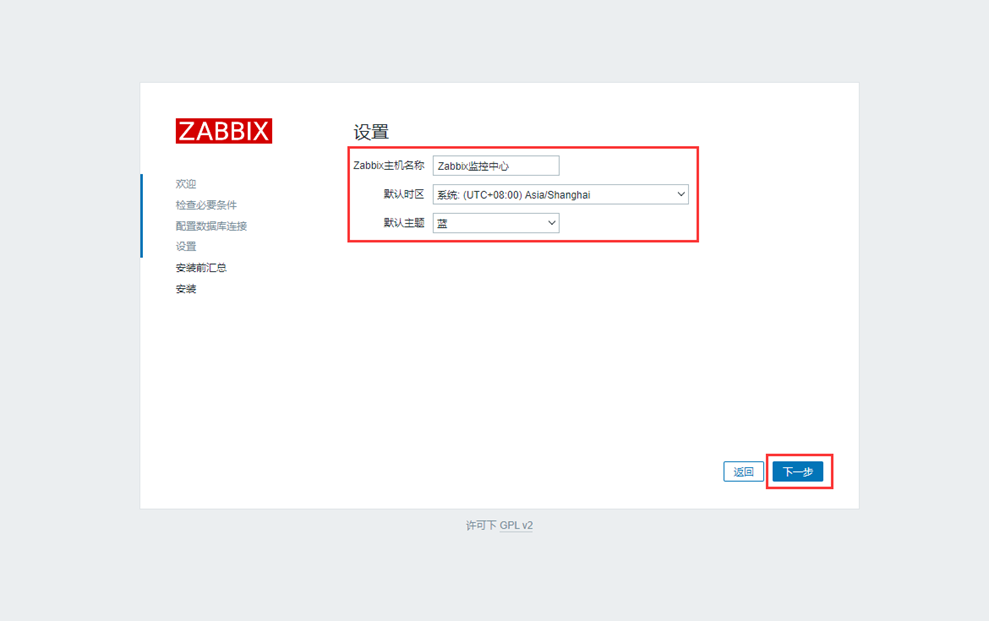The height and width of the screenshot is (621, 989).
Task: Select the 欢迎 step in sidebar
Action: pos(185,184)
